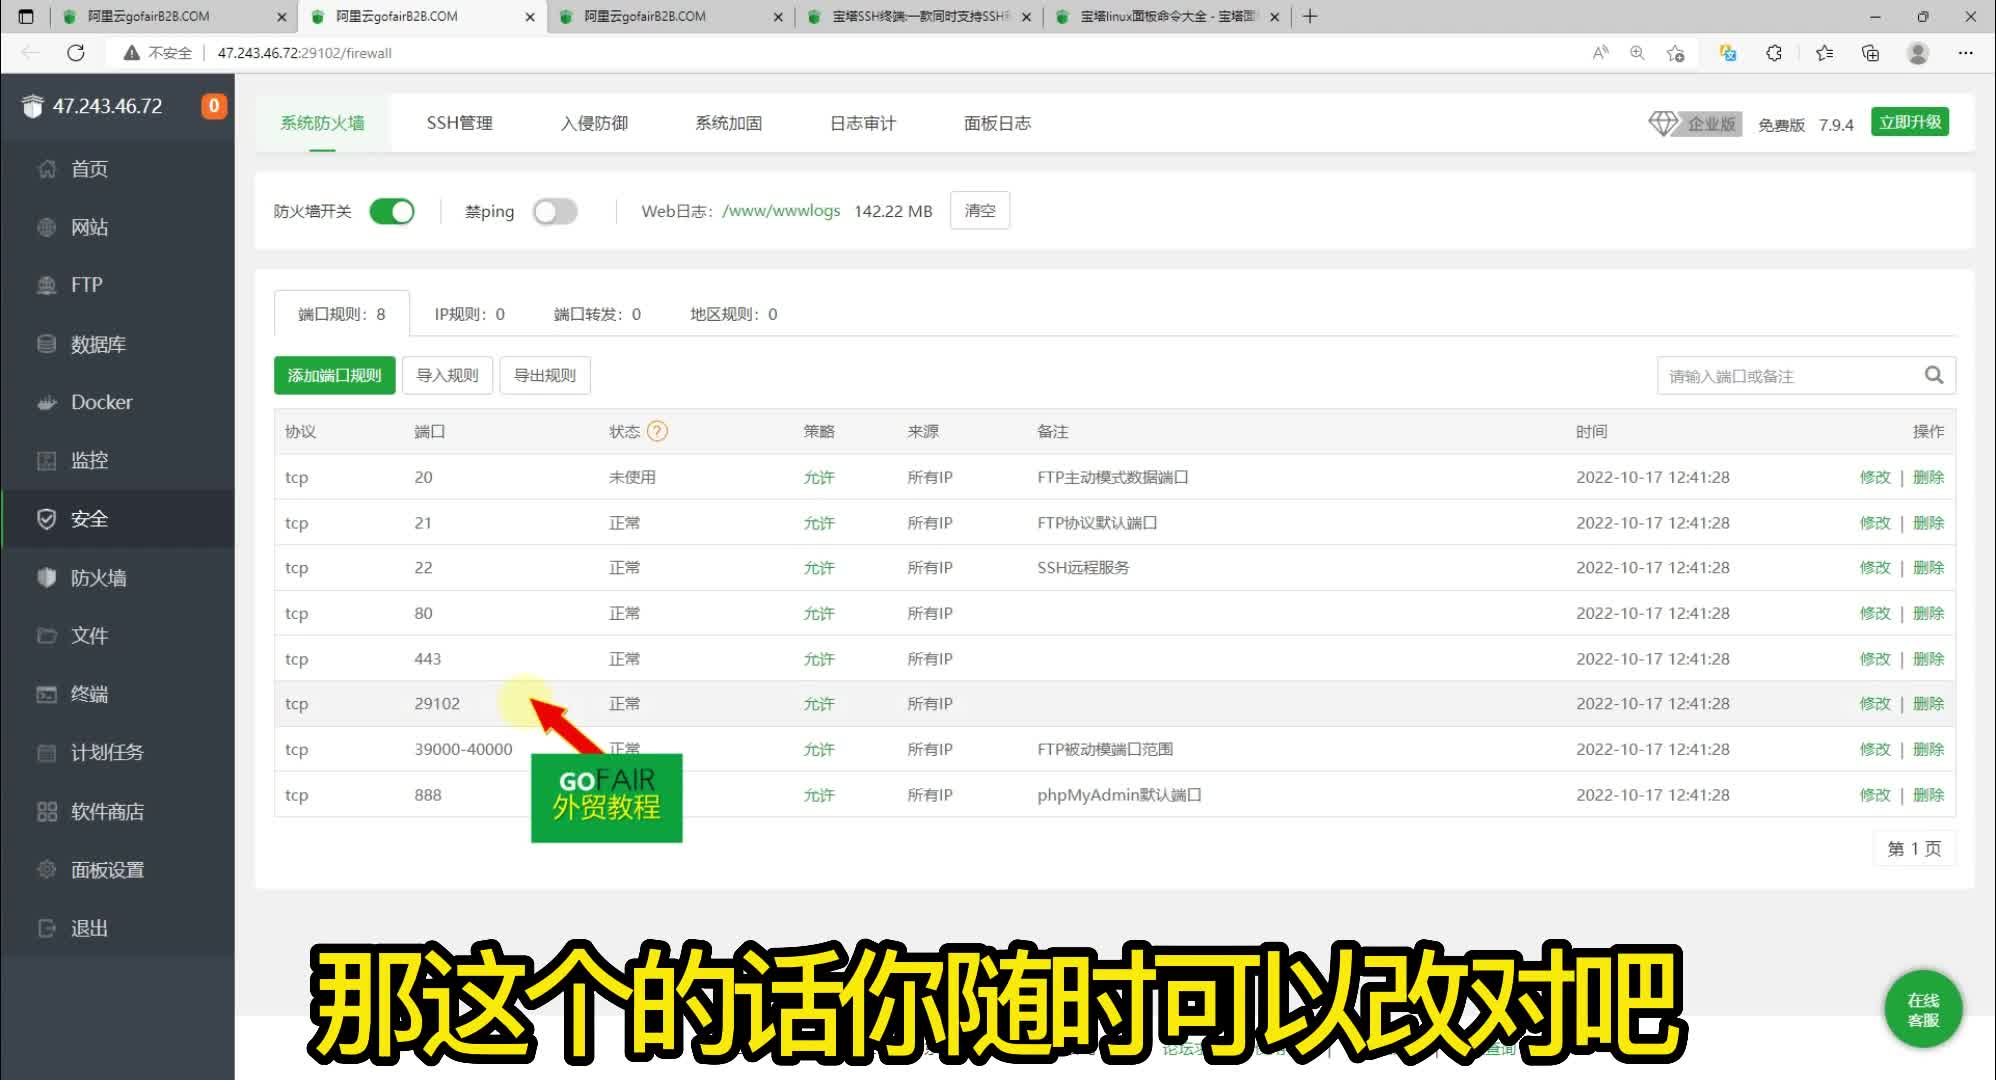1996x1080 pixels.
Task: Click 删除 for port 39000-40000 row
Action: click(x=1929, y=749)
